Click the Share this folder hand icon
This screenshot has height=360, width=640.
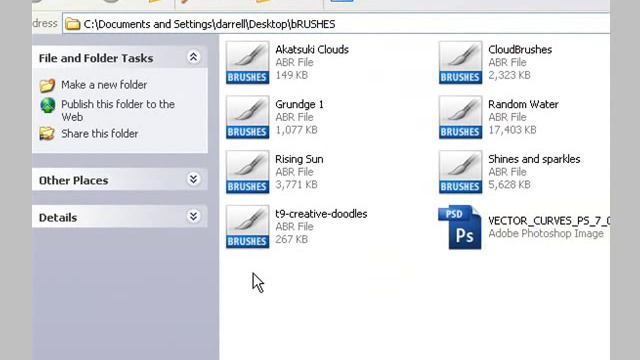47,133
